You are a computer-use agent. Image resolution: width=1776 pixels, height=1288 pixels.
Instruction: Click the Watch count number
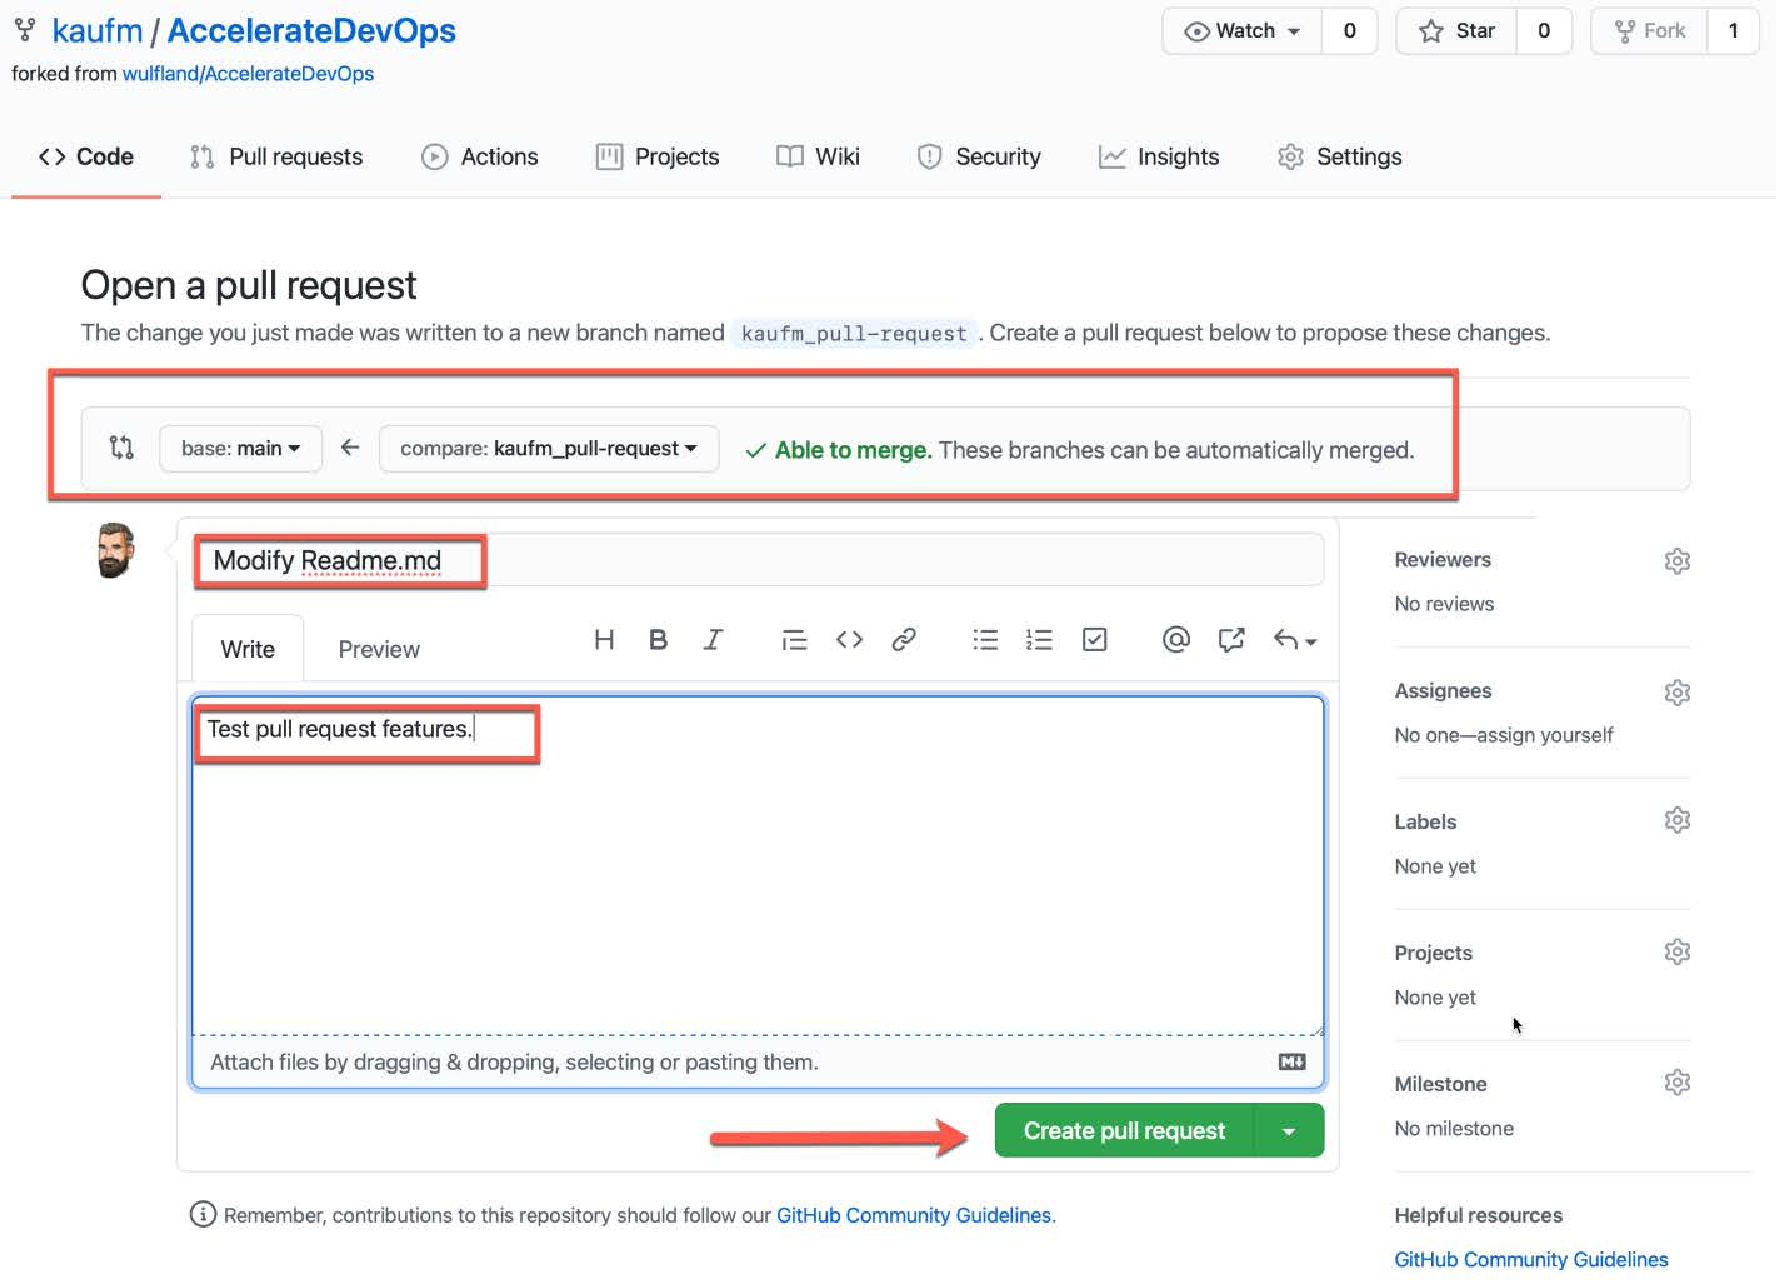click(1349, 31)
